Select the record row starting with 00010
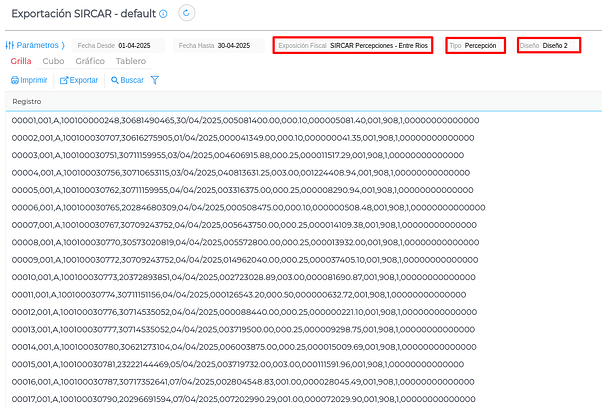The height and width of the screenshot is (407, 602). coord(244,274)
